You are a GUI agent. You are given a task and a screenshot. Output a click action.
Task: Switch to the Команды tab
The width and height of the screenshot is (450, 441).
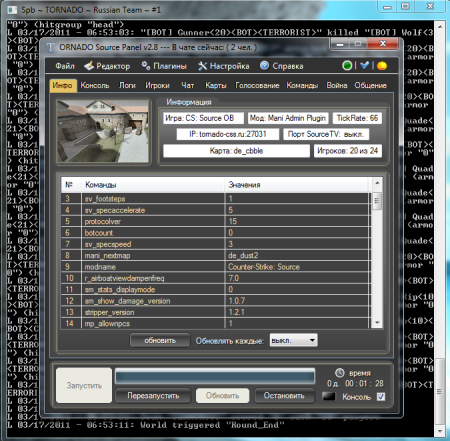coord(302,86)
